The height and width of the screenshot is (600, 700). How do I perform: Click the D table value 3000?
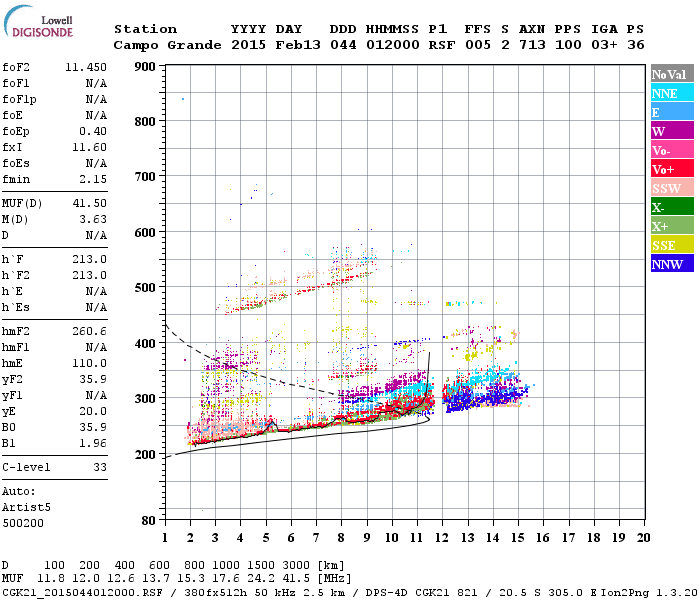296,566
